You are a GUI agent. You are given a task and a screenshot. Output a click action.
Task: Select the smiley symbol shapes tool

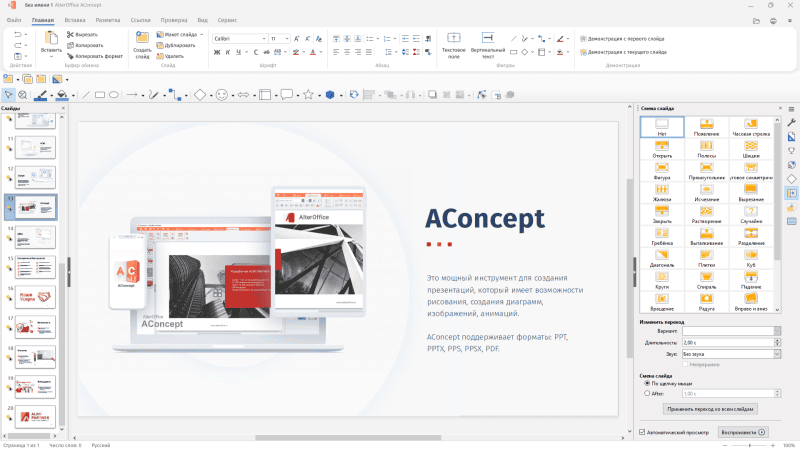coord(221,95)
